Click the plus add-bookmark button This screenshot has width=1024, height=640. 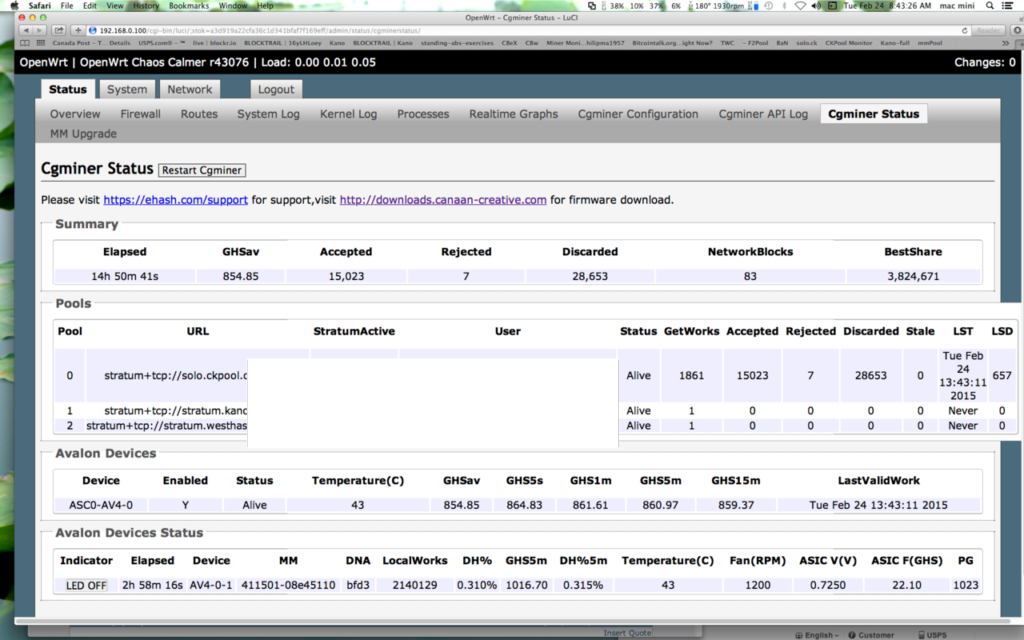click(78, 30)
